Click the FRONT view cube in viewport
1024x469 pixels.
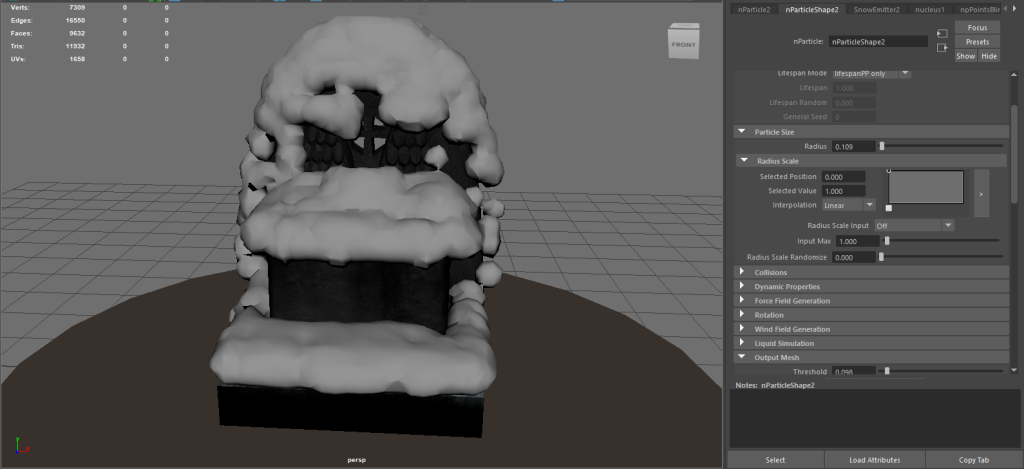click(683, 44)
